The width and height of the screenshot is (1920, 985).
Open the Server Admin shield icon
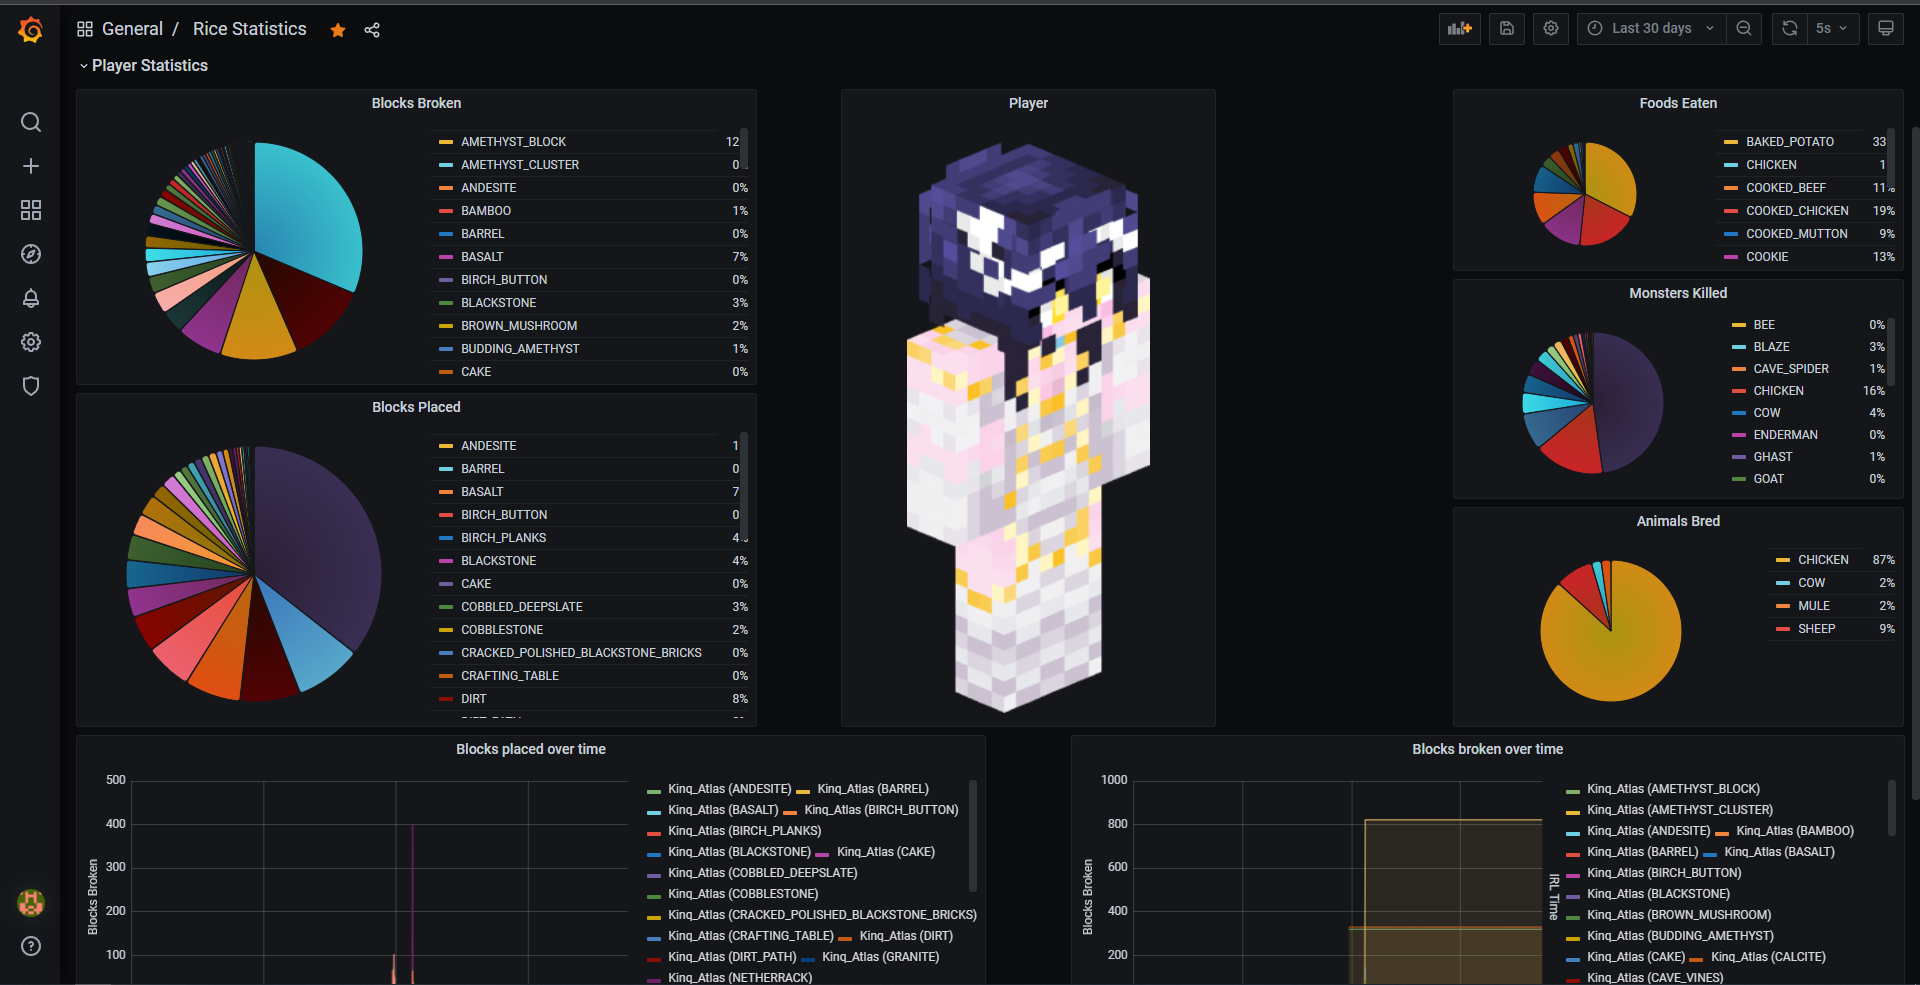coord(31,386)
